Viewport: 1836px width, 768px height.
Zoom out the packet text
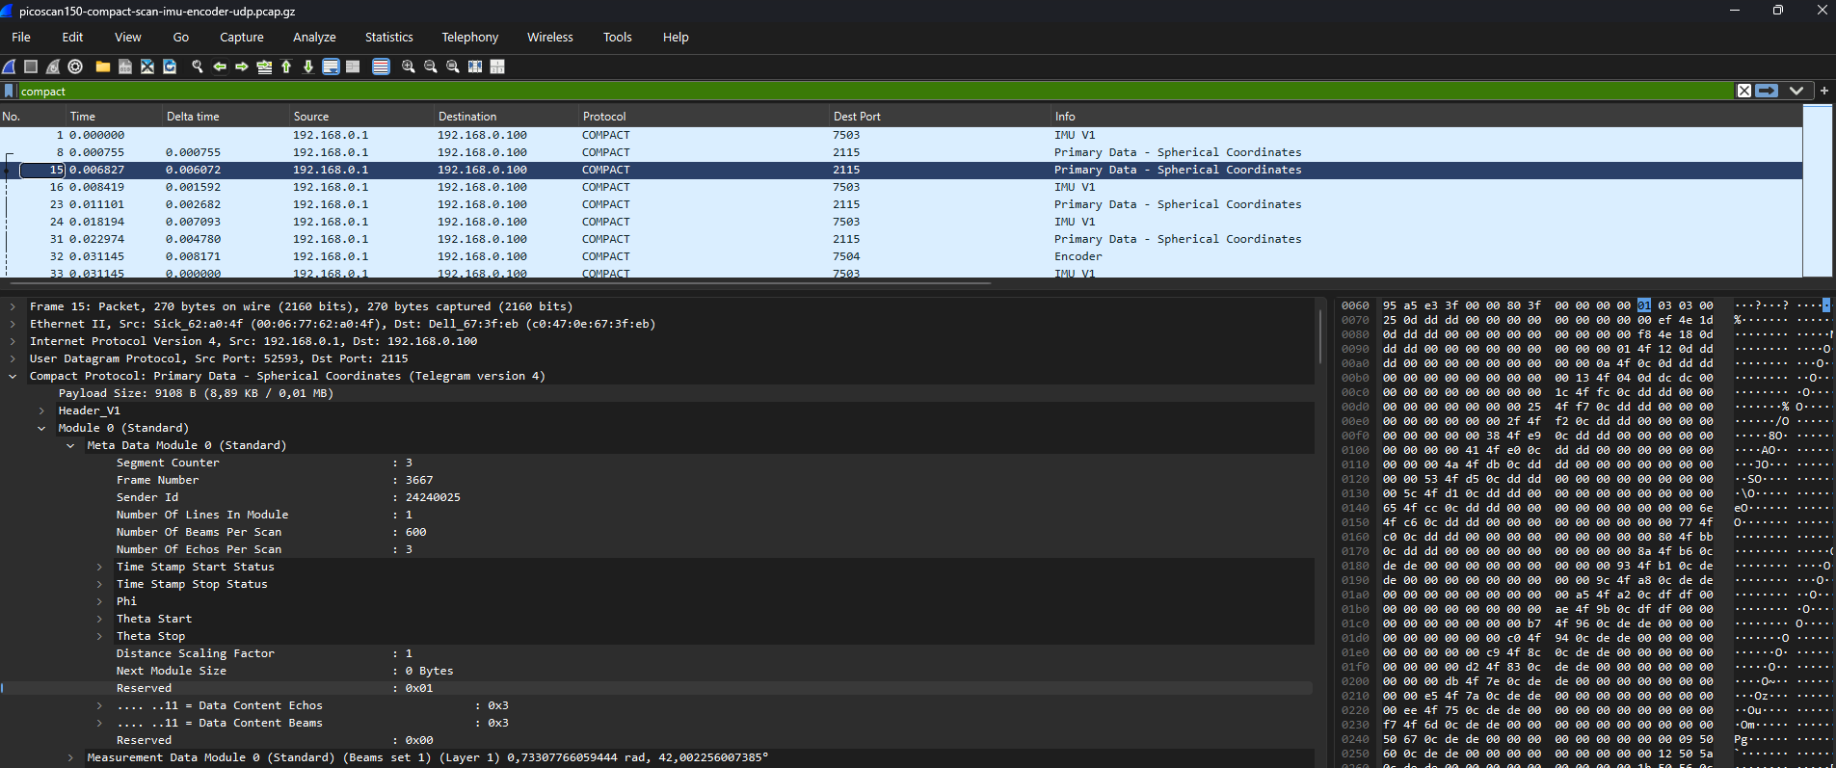pos(431,67)
